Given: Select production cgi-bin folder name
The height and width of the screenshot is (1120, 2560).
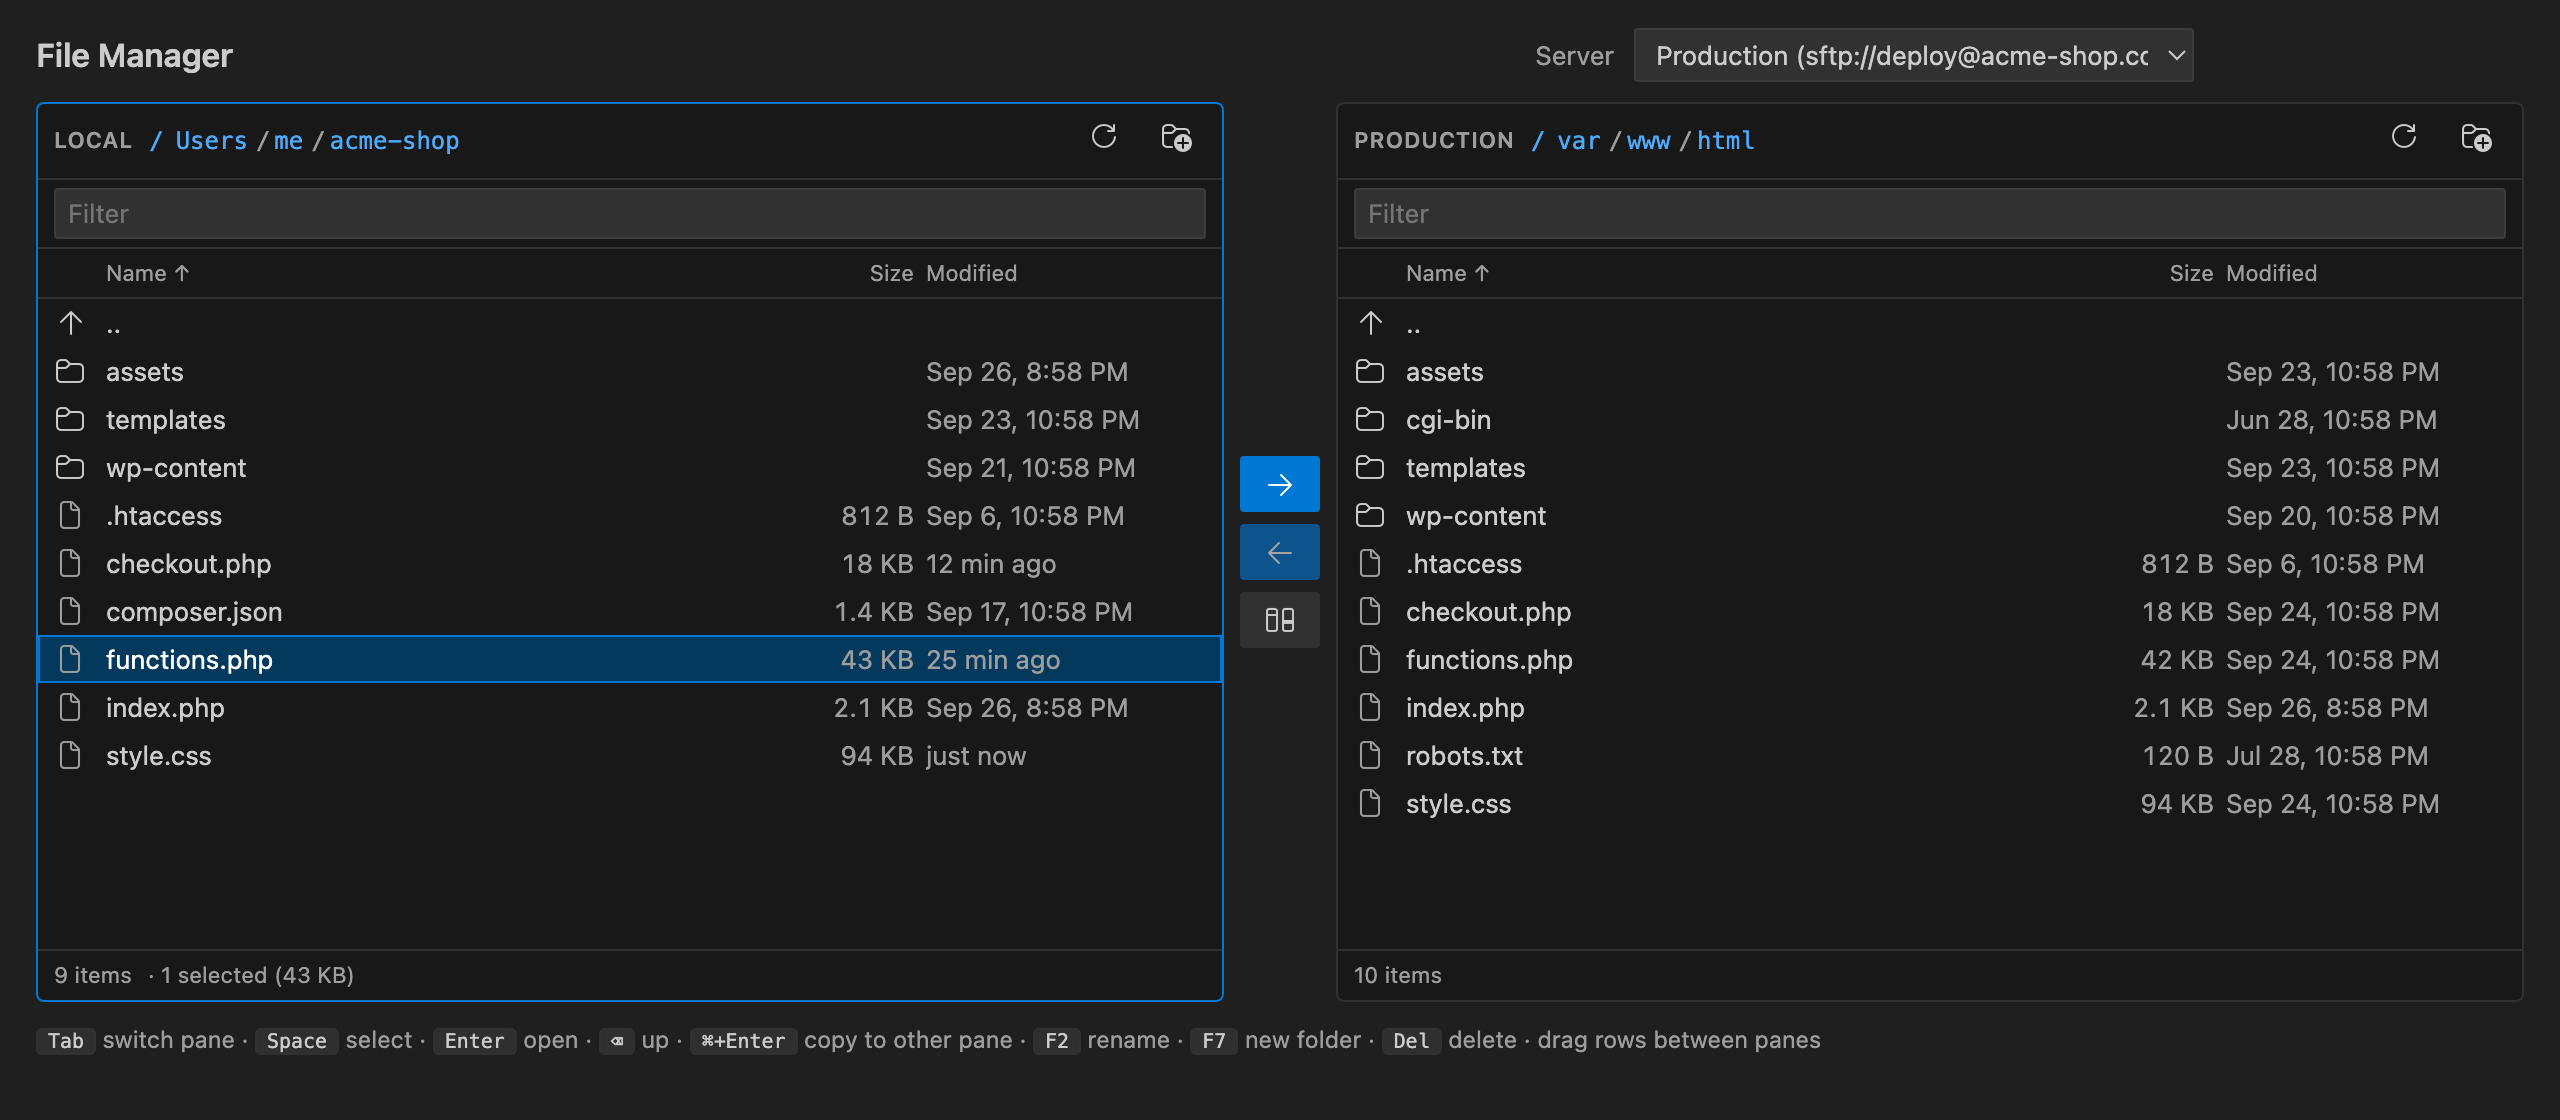Looking at the screenshot, I should click(x=1448, y=420).
